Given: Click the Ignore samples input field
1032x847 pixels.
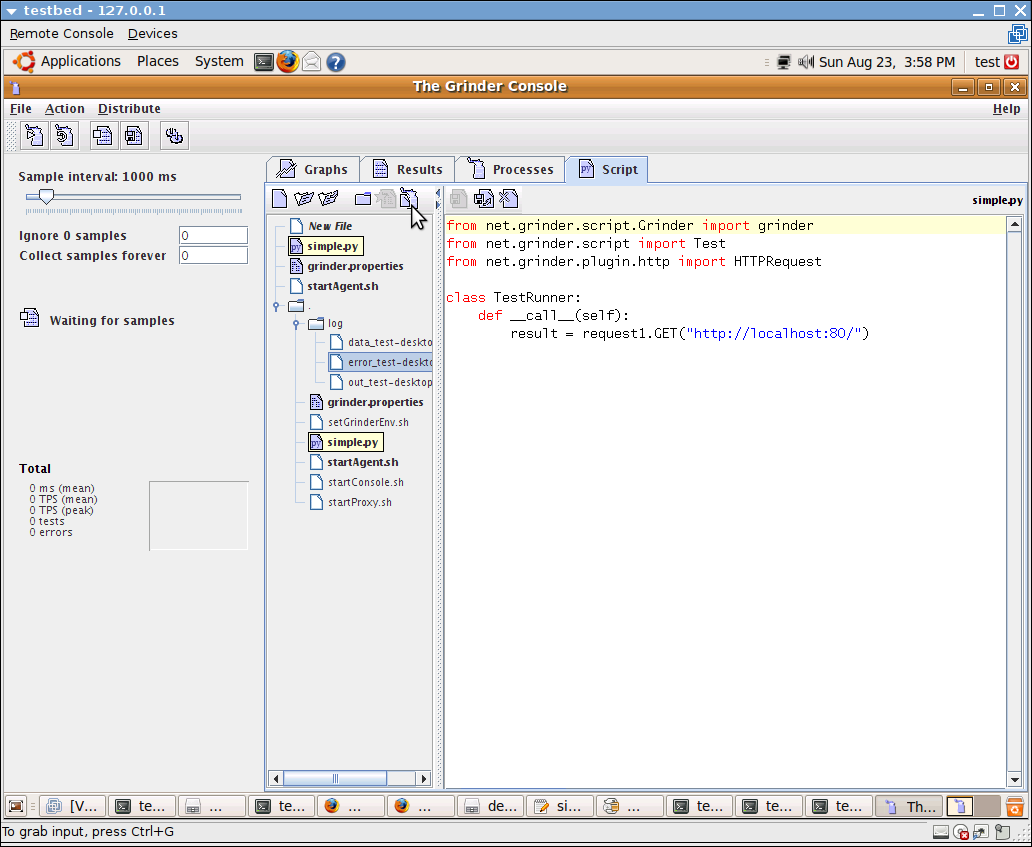Looking at the screenshot, I should click(213, 236).
